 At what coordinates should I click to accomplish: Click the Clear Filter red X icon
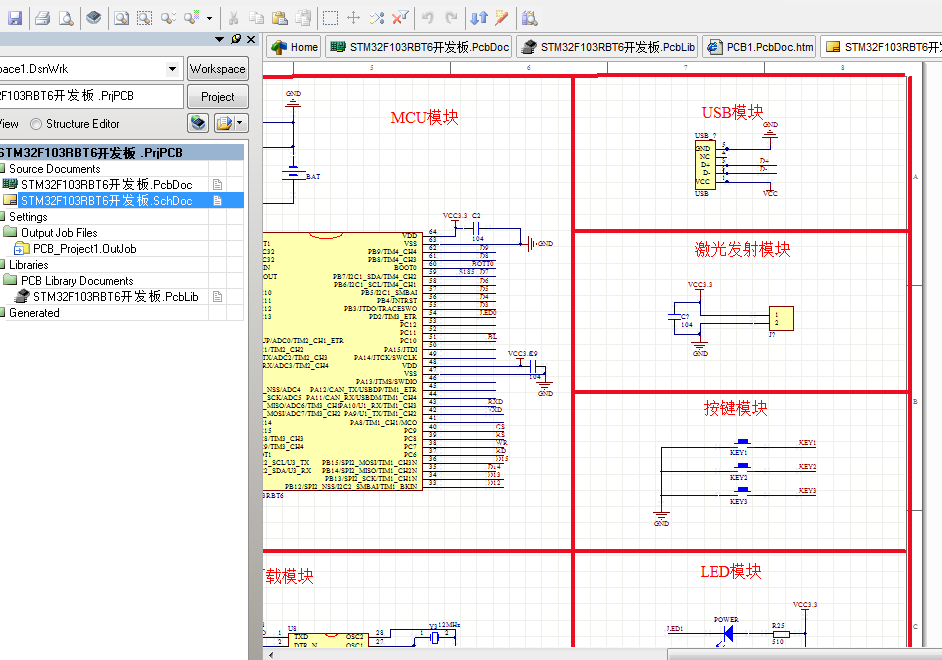tap(400, 18)
